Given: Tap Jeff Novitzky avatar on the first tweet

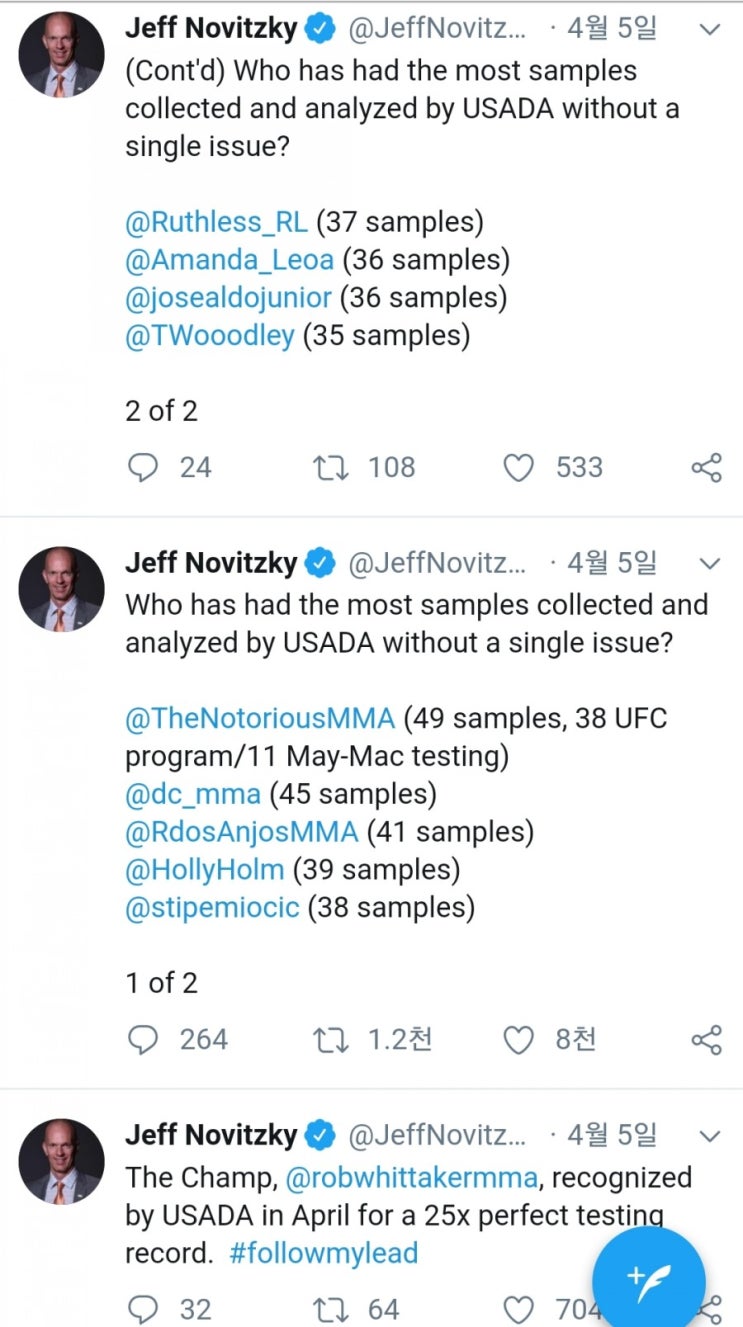Looking at the screenshot, I should [x=62, y=55].
